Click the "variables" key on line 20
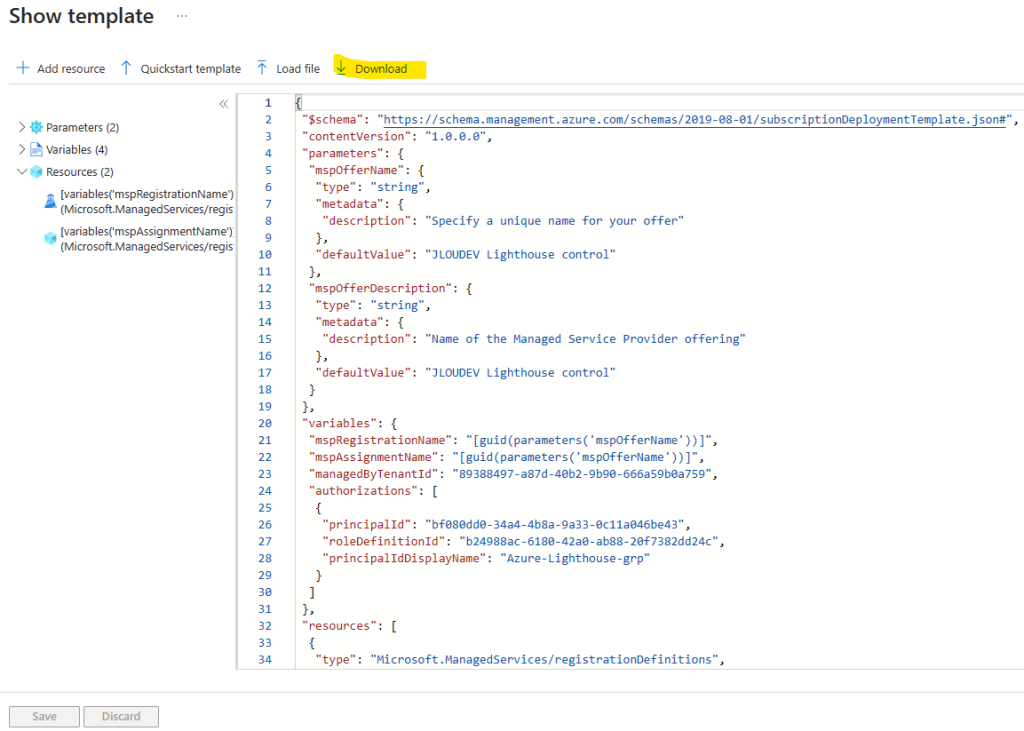 point(340,423)
